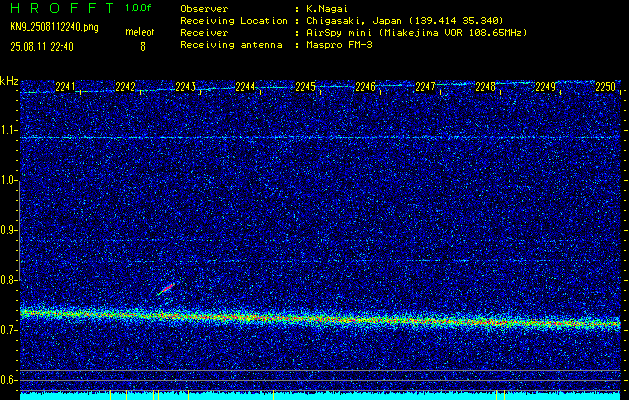629x400 pixels.
Task: Select AirSpy mini Miakejima VOR receiver text
Action: [x=417, y=32]
